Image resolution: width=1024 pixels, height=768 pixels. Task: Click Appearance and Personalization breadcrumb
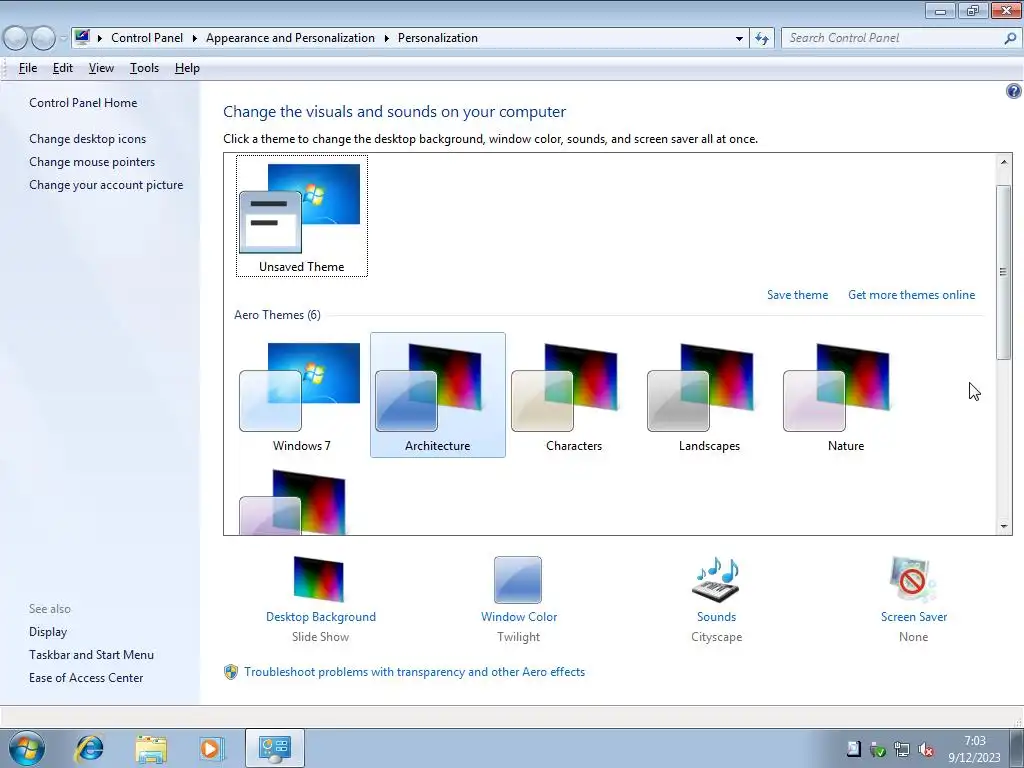(290, 39)
